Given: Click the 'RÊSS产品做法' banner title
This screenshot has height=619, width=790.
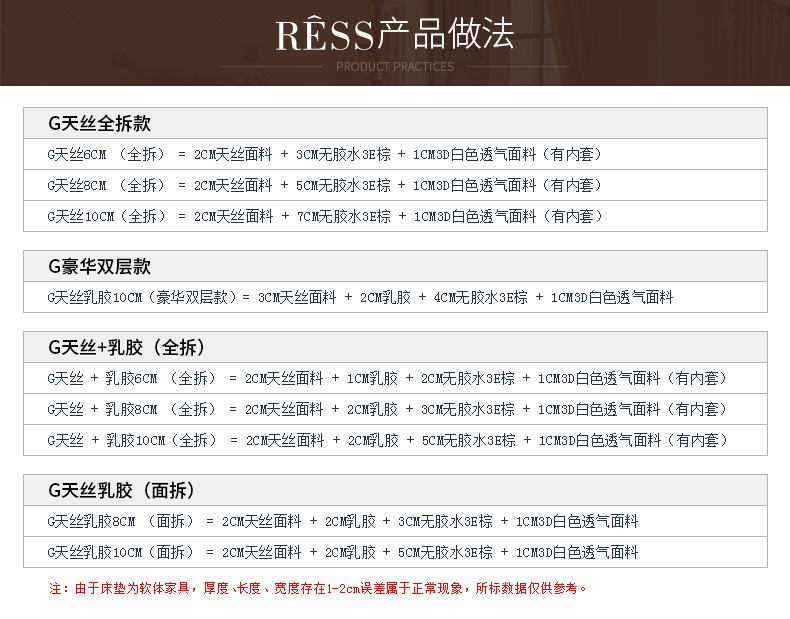Looking at the screenshot, I should 394,34.
